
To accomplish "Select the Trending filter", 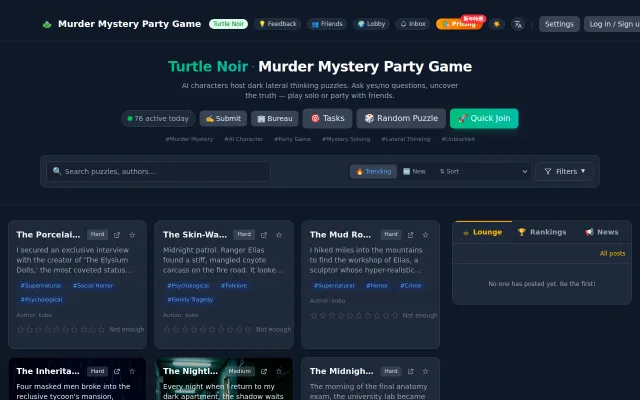I will coord(373,171).
